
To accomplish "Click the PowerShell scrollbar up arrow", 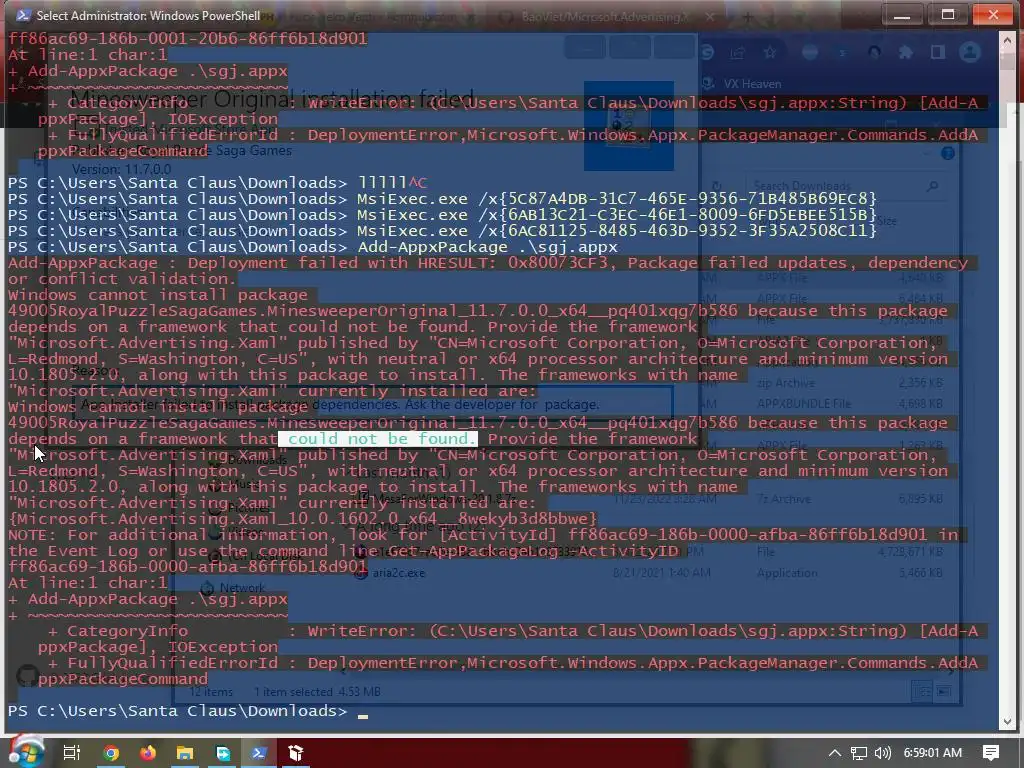I will pos(1006,40).
